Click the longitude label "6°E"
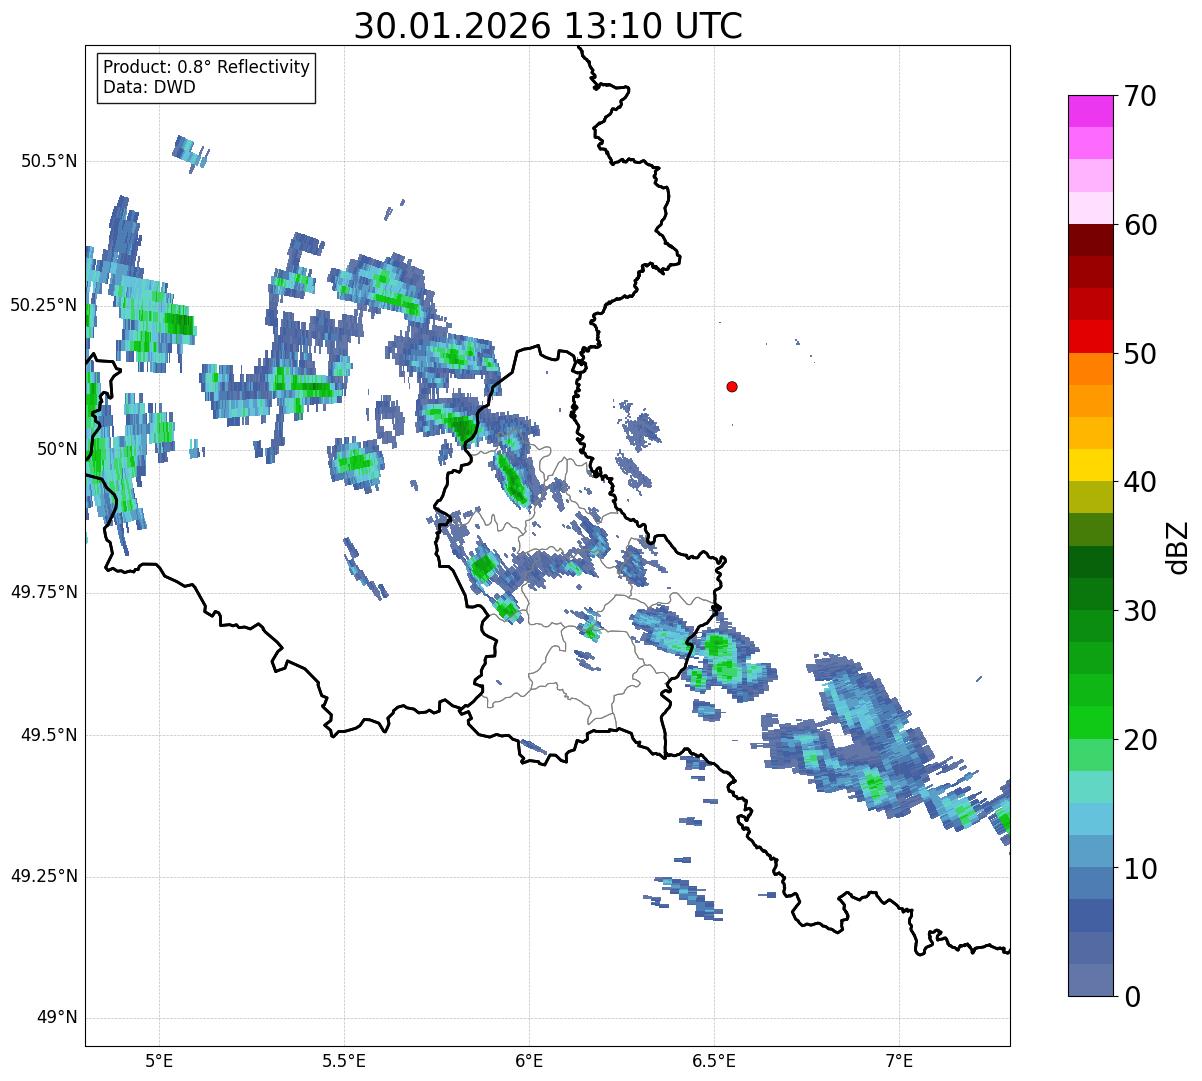This screenshot has height=1081, width=1202. 529,1060
